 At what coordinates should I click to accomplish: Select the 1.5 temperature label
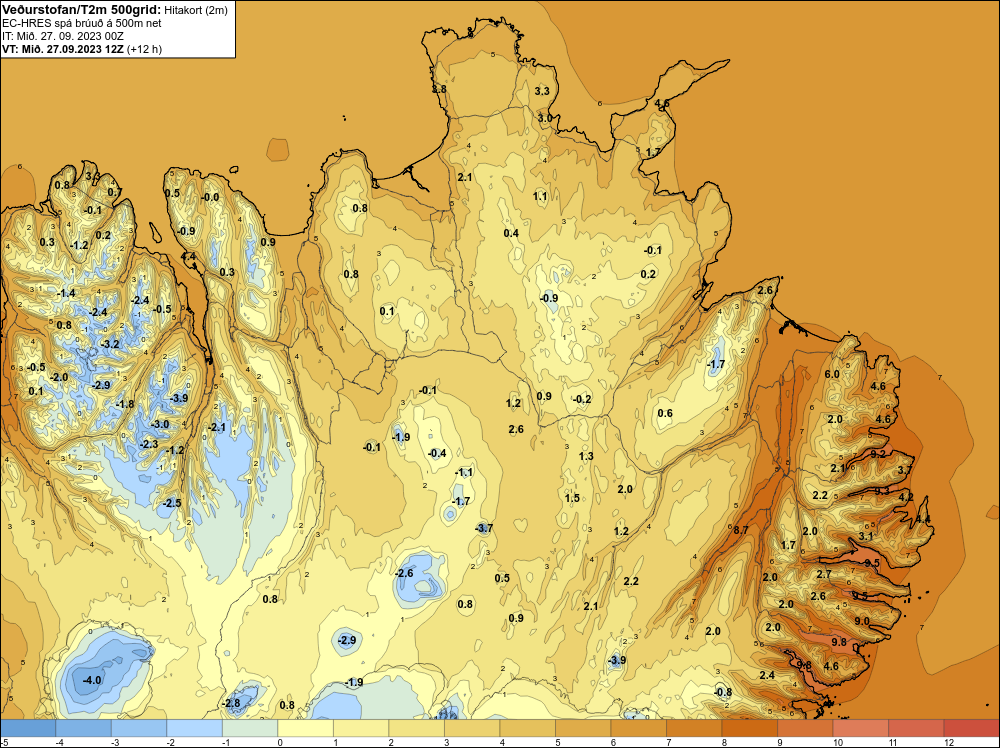[571, 498]
